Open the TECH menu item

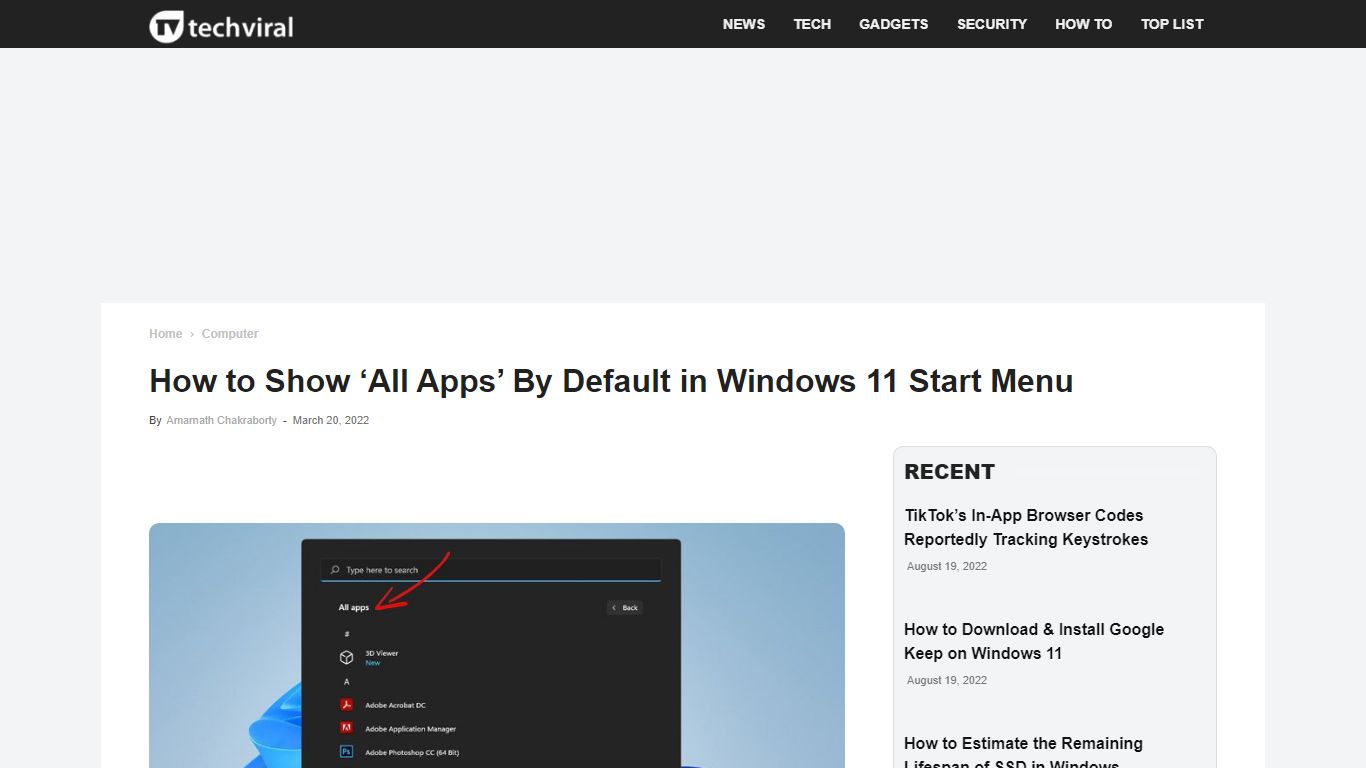point(812,24)
